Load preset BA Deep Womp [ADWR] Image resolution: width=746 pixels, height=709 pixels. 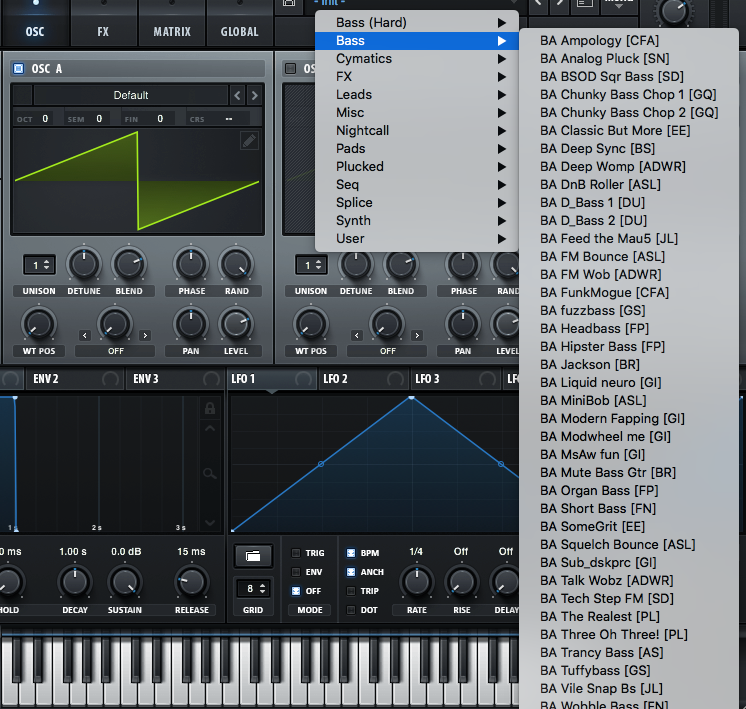tap(629, 167)
